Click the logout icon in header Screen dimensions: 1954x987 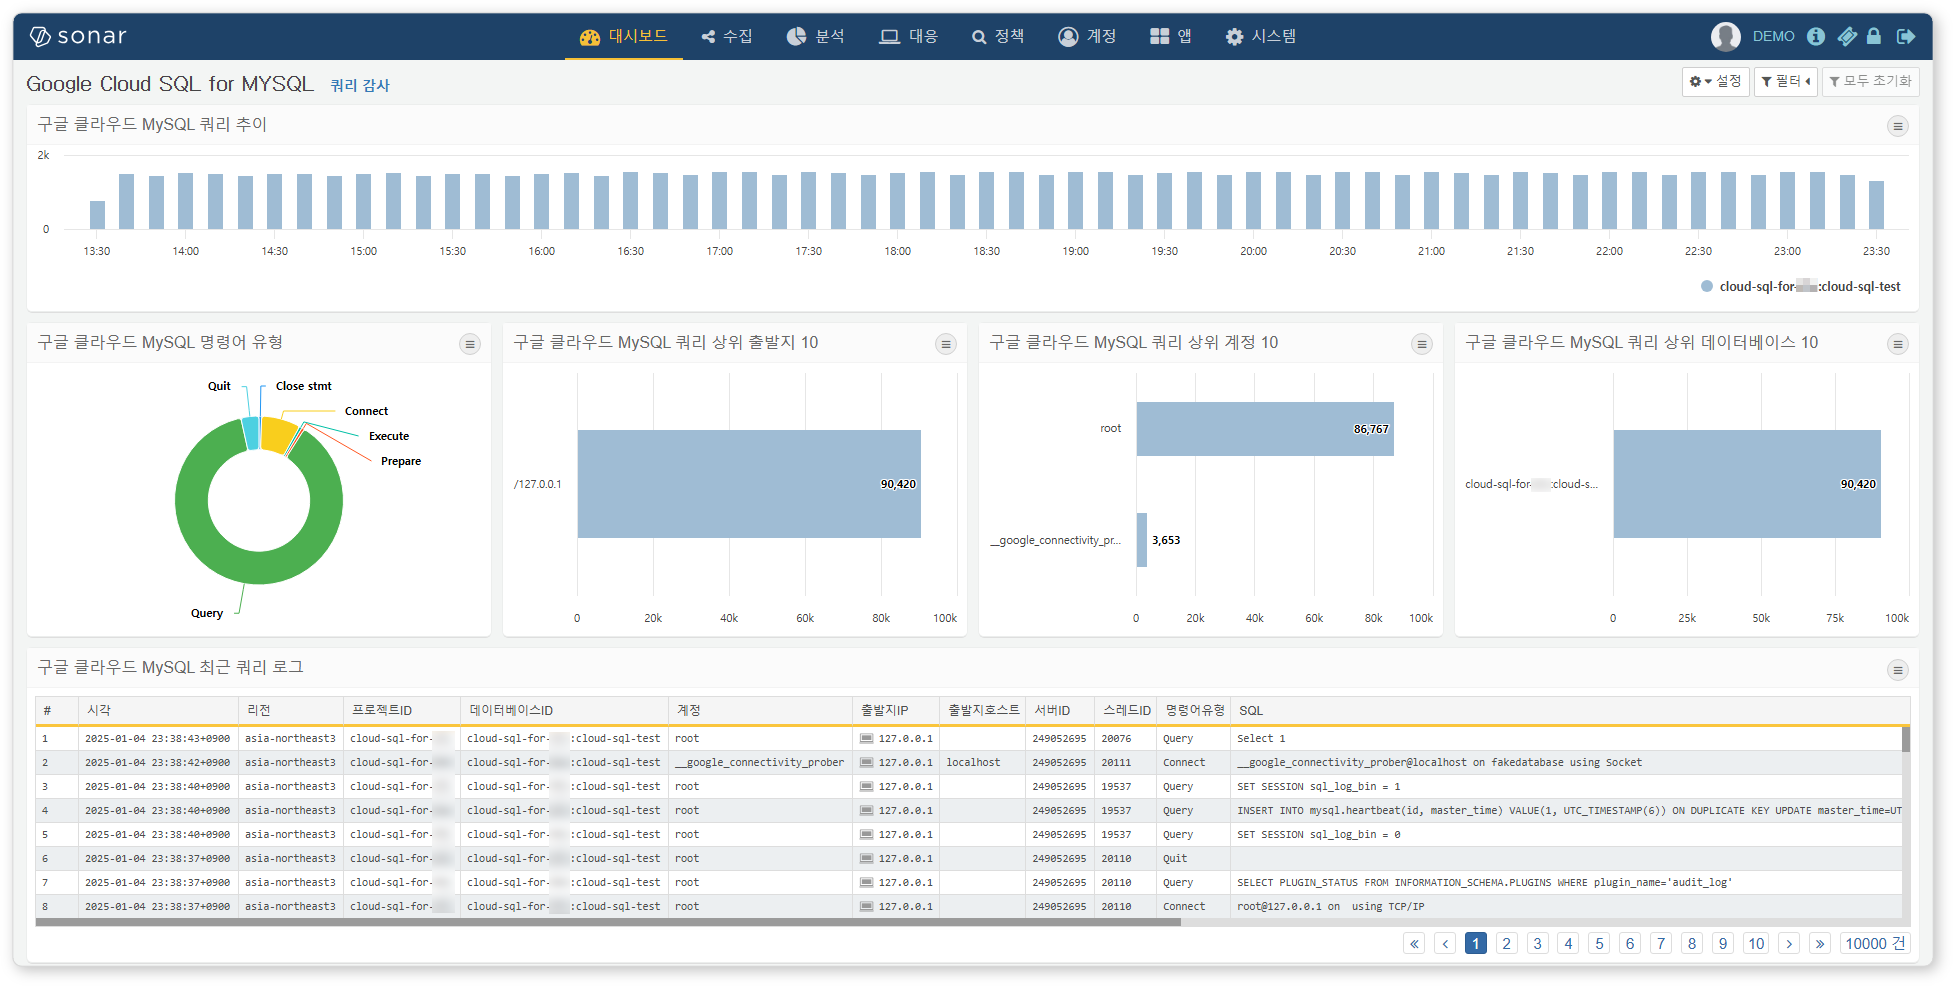(x=1906, y=37)
